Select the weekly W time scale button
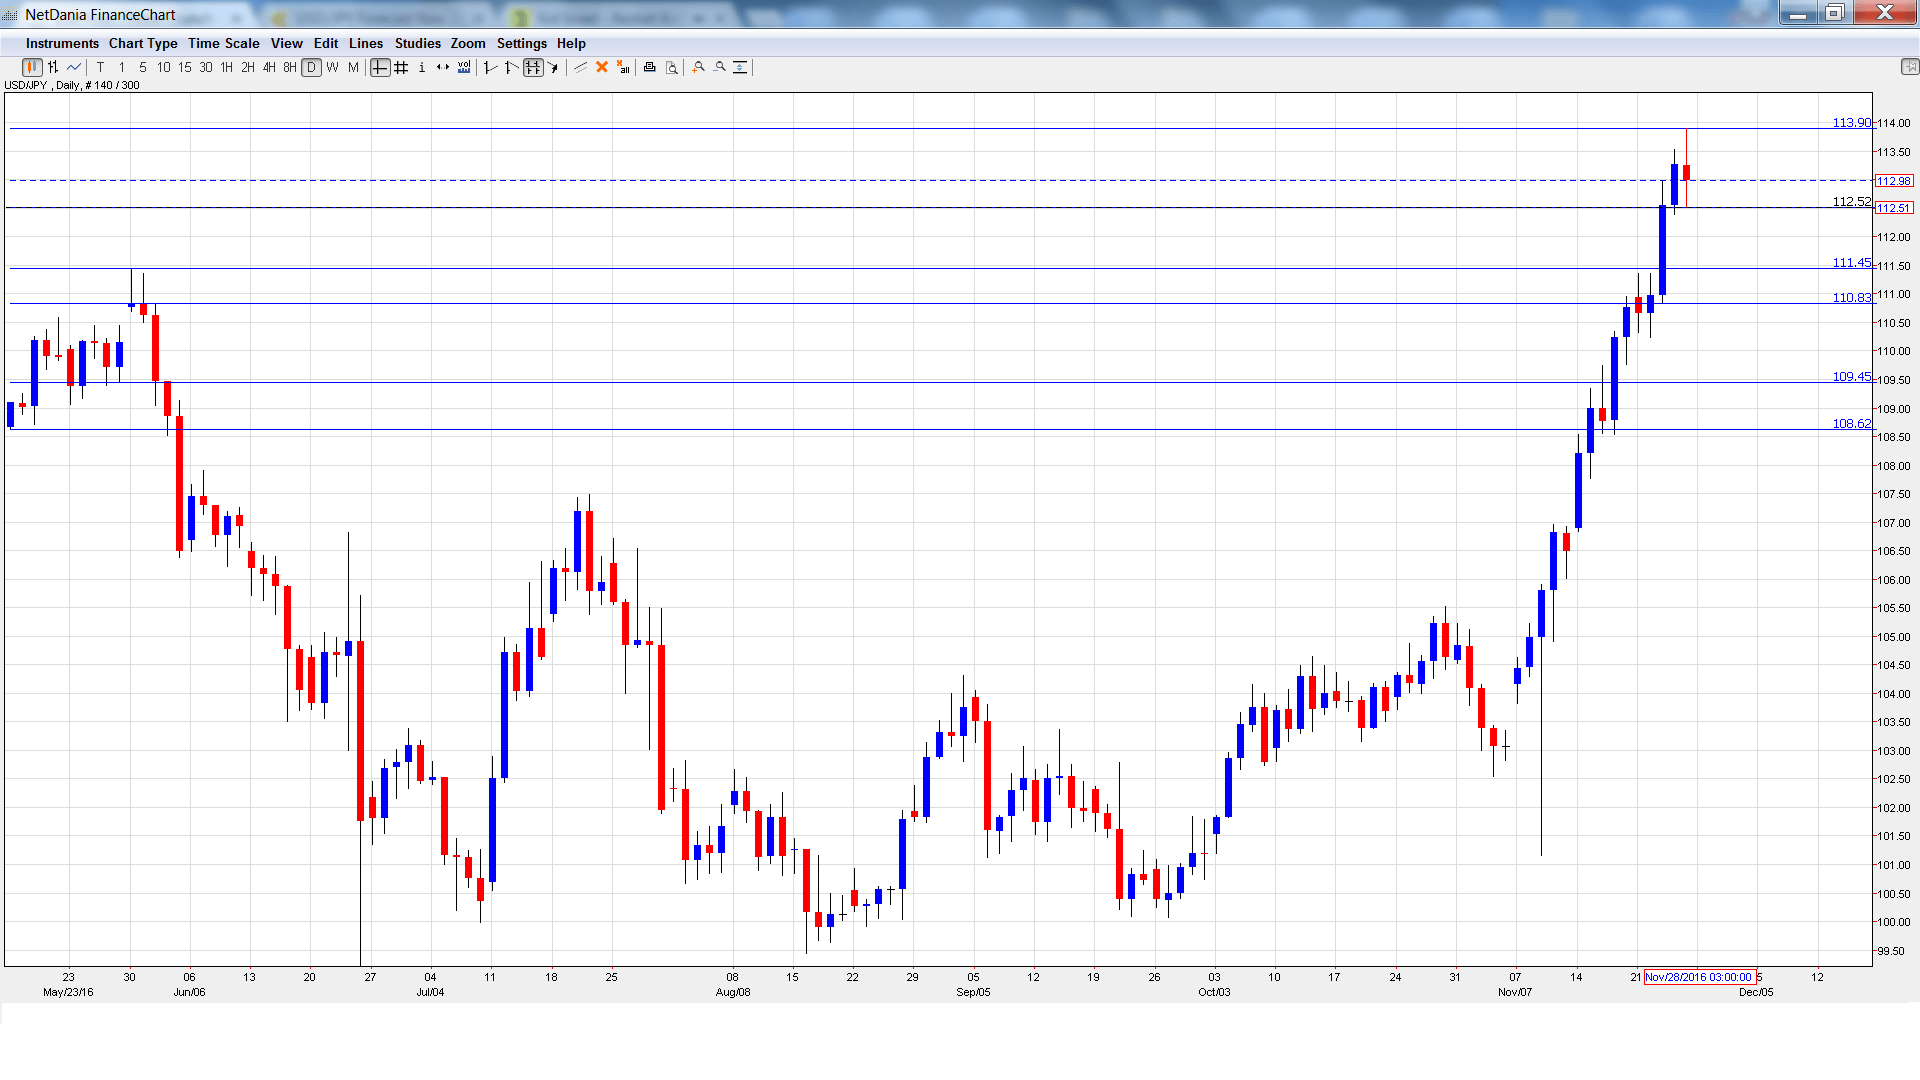1920x1080 pixels. click(332, 67)
